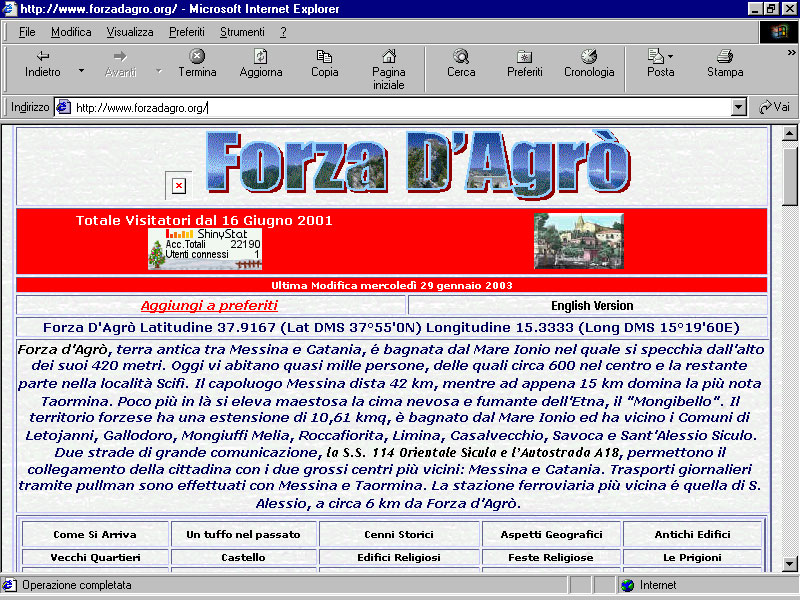Stop loading with the Termina button
The height and width of the screenshot is (600, 800).
click(197, 64)
